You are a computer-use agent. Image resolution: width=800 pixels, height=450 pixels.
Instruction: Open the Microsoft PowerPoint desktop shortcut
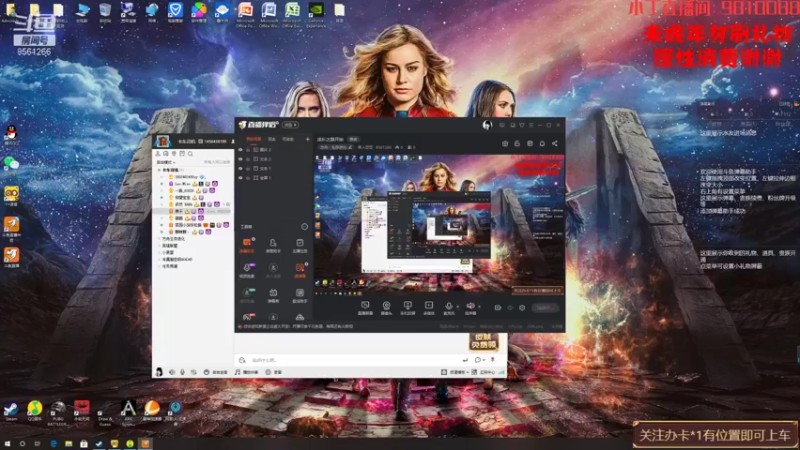pyautogui.click(x=245, y=14)
